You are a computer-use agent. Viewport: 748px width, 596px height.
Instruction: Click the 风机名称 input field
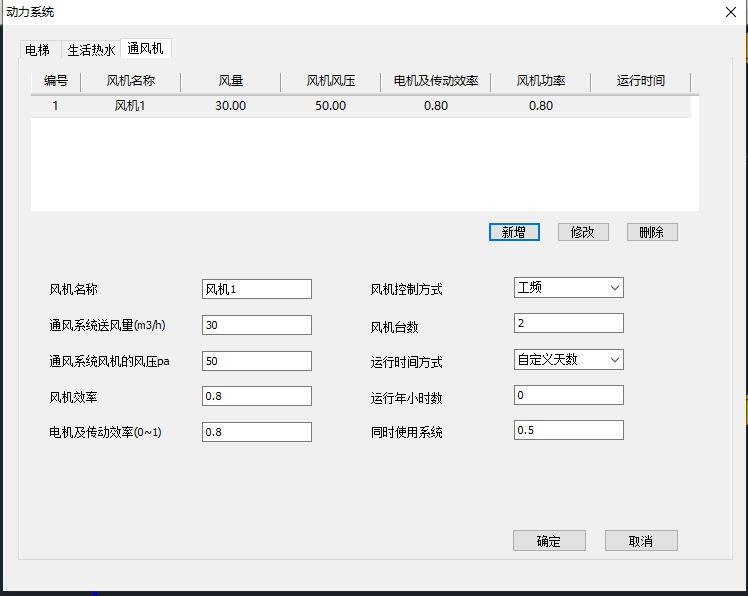[256, 289]
